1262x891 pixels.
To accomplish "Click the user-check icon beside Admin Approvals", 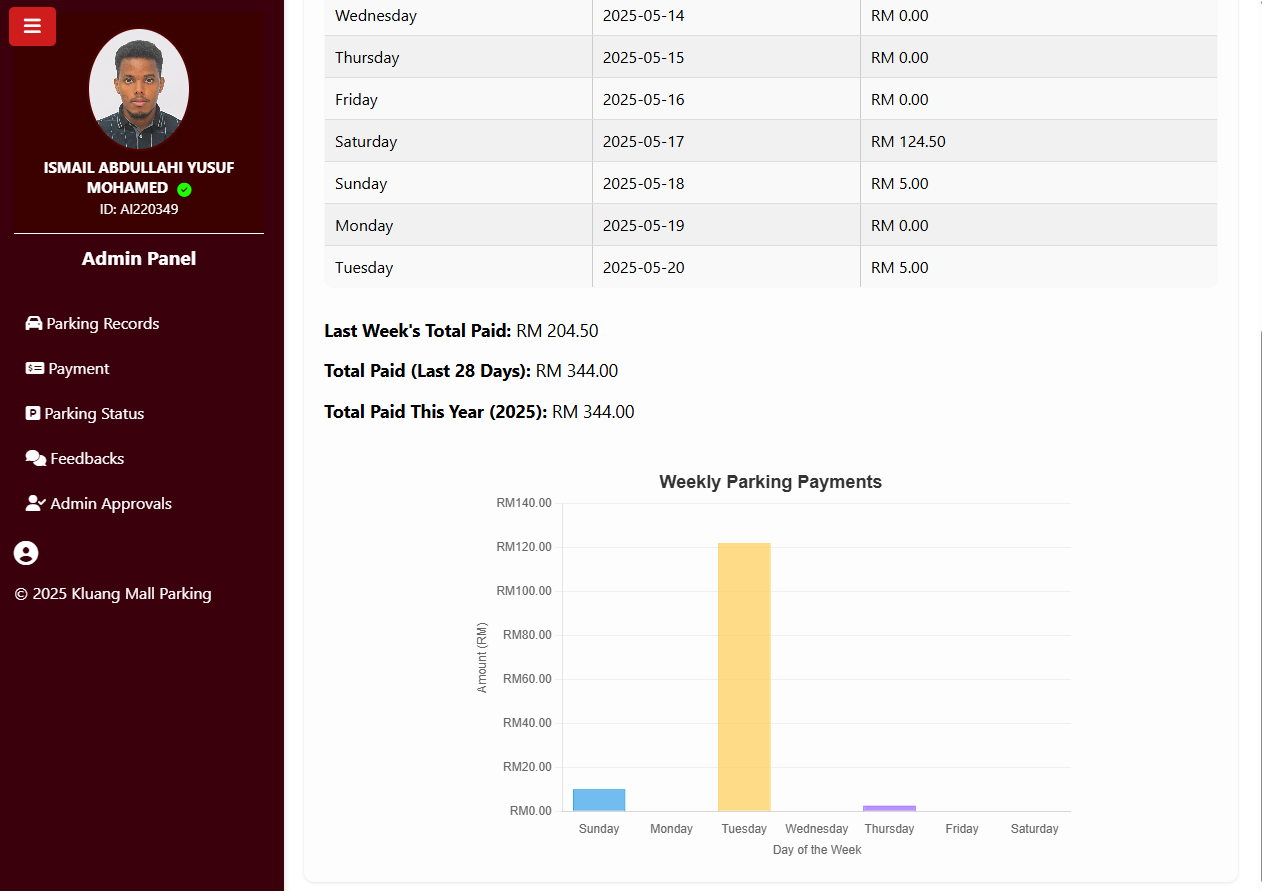I will tap(36, 503).
